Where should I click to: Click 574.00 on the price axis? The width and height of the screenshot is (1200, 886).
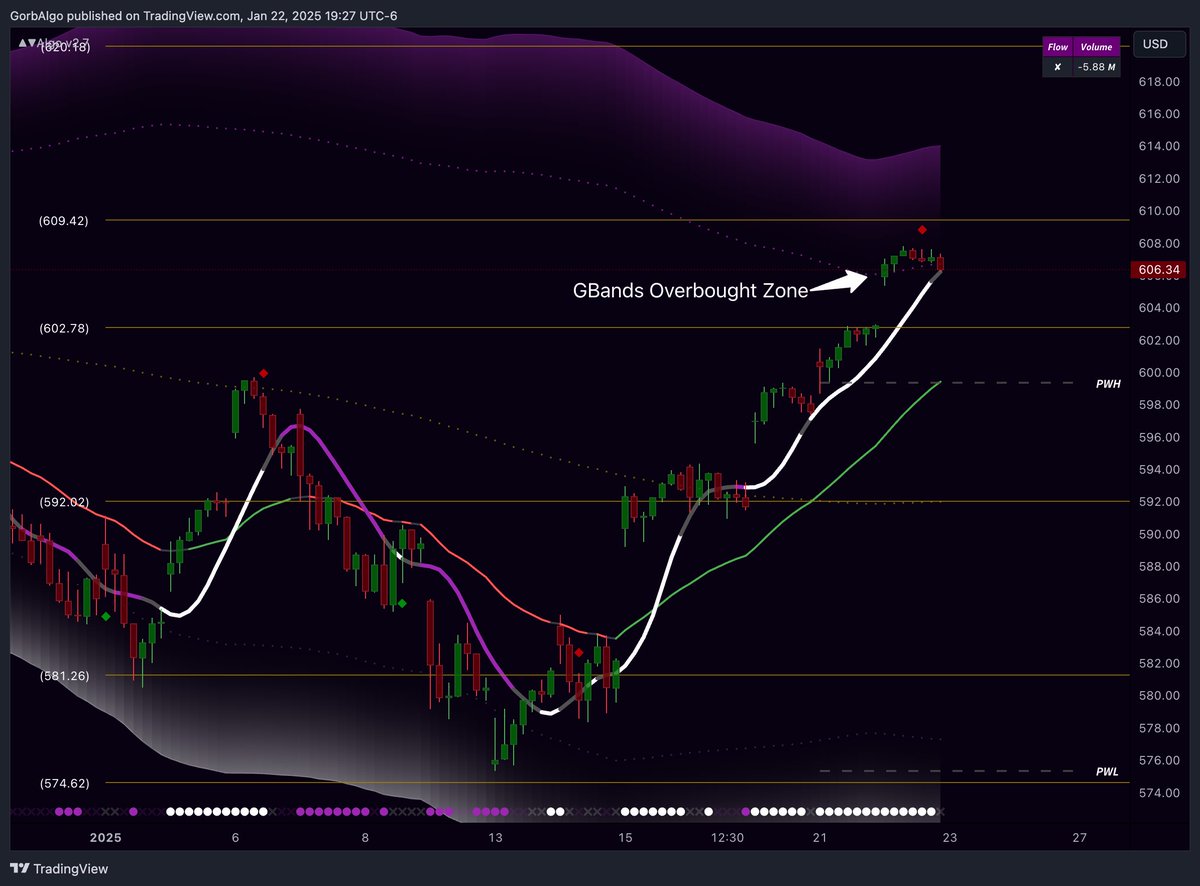pos(1161,793)
